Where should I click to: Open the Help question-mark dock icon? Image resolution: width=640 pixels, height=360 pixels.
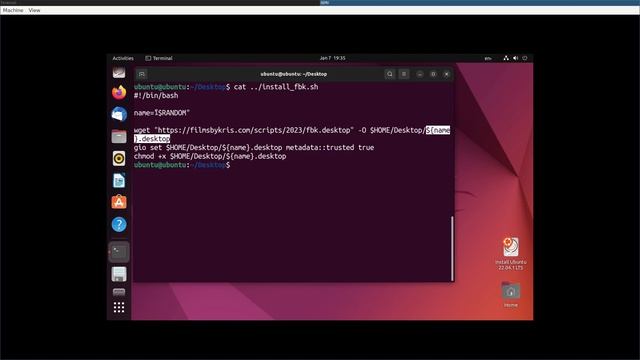119,224
